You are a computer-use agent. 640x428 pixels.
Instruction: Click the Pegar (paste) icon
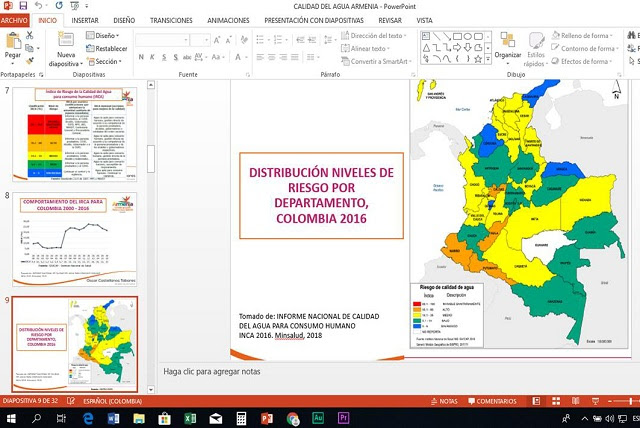13,43
